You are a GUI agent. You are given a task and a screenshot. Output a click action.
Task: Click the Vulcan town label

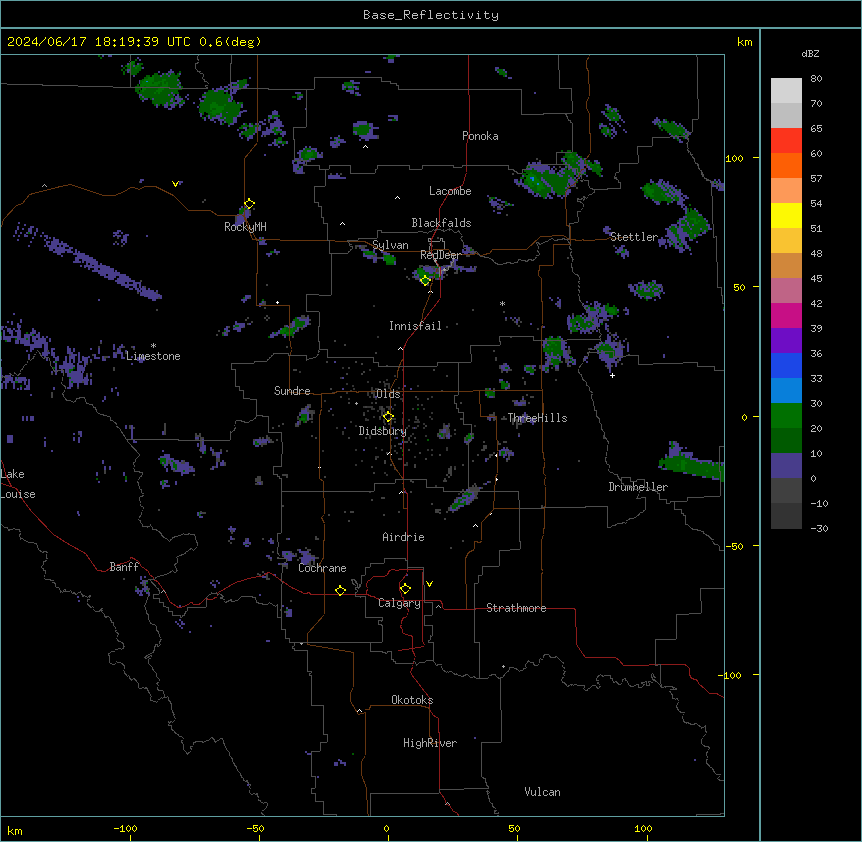pyautogui.click(x=543, y=792)
